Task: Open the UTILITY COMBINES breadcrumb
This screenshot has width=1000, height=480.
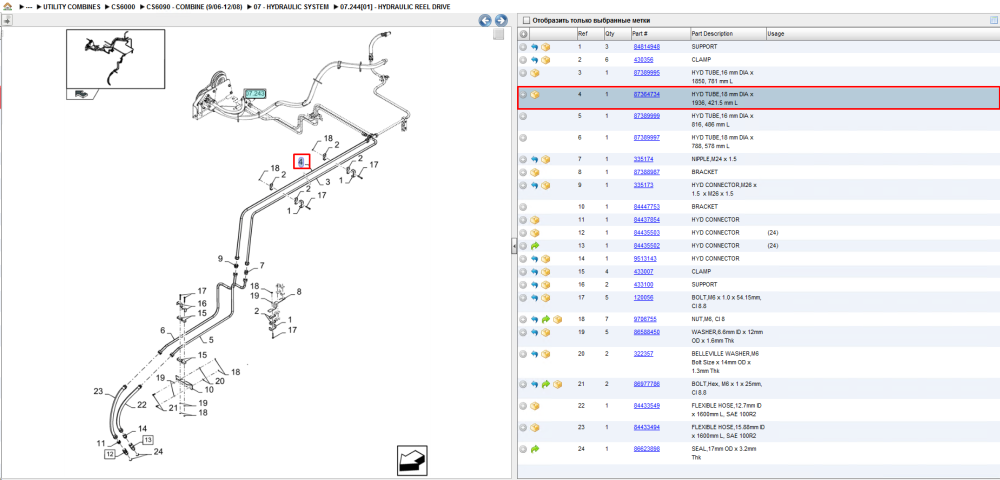Action: (71, 6)
